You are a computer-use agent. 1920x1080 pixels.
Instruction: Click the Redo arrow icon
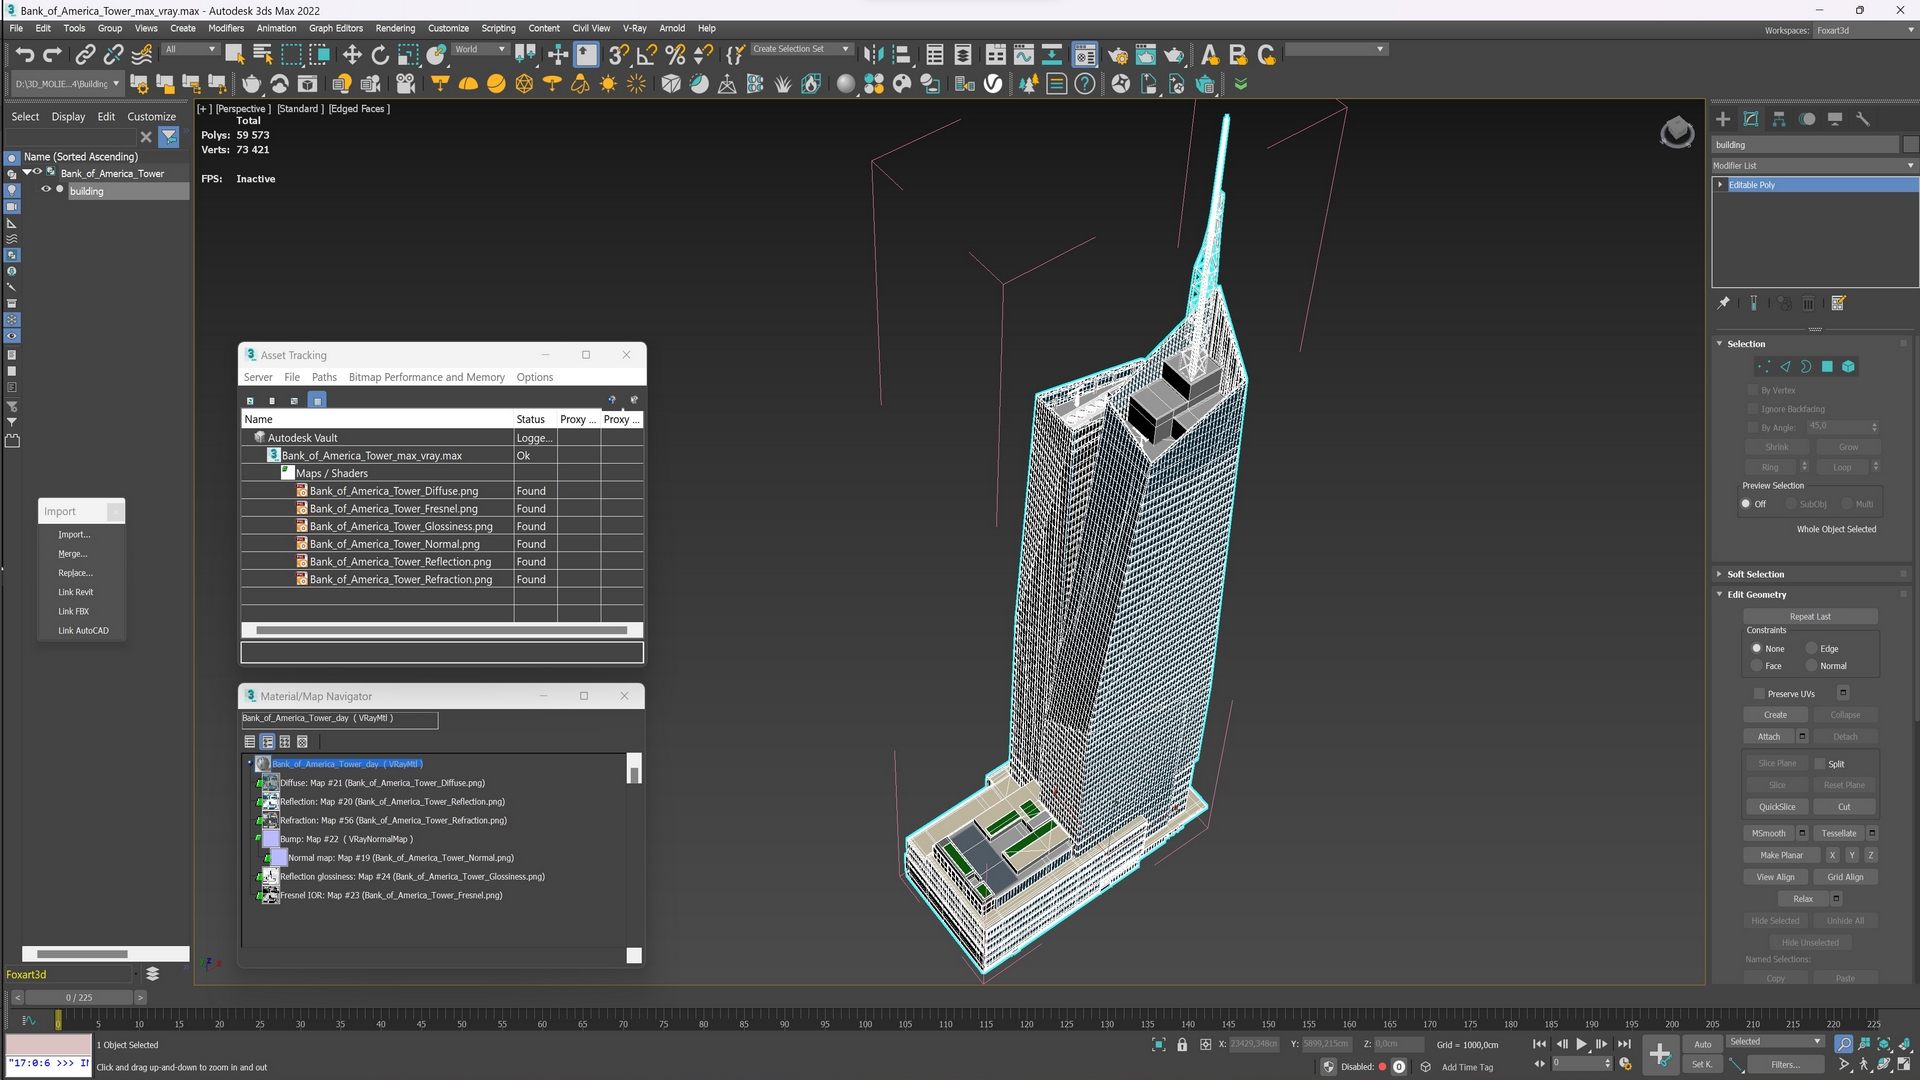click(53, 55)
